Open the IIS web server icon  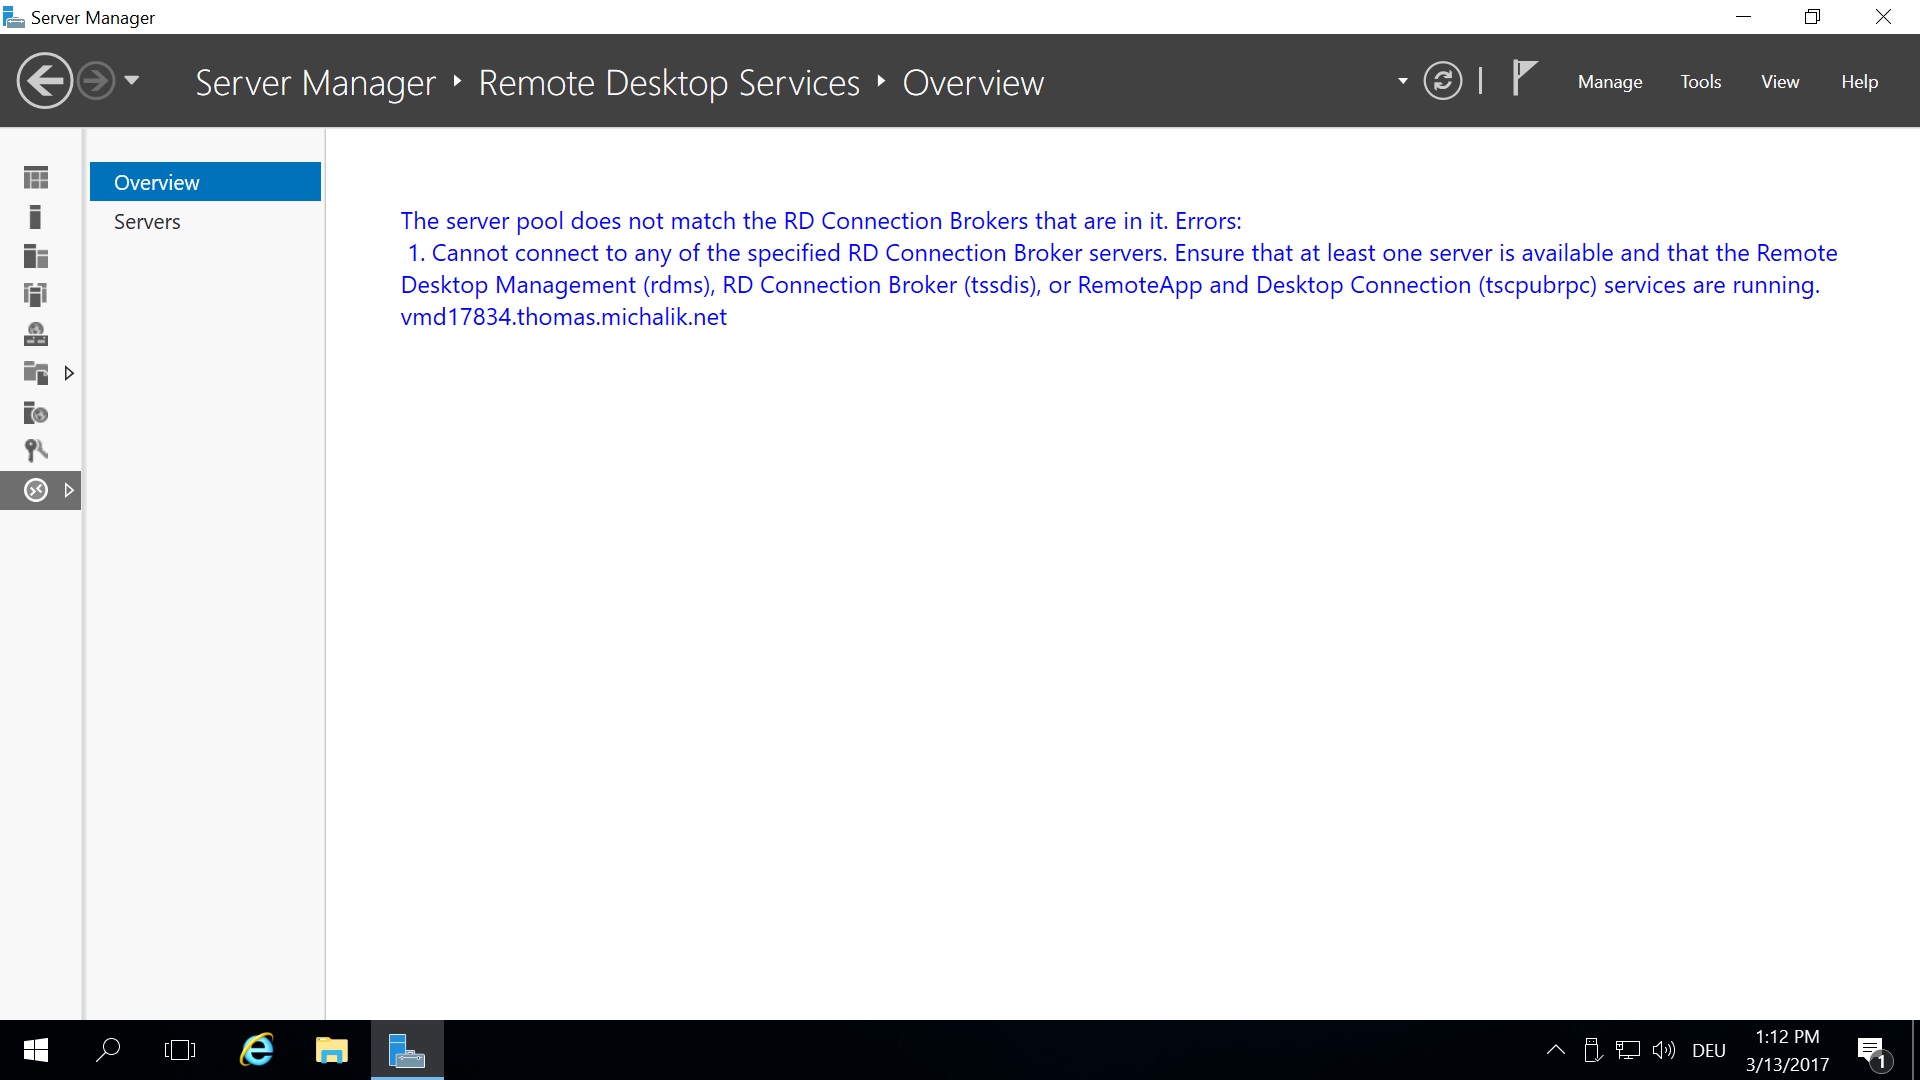coord(36,412)
